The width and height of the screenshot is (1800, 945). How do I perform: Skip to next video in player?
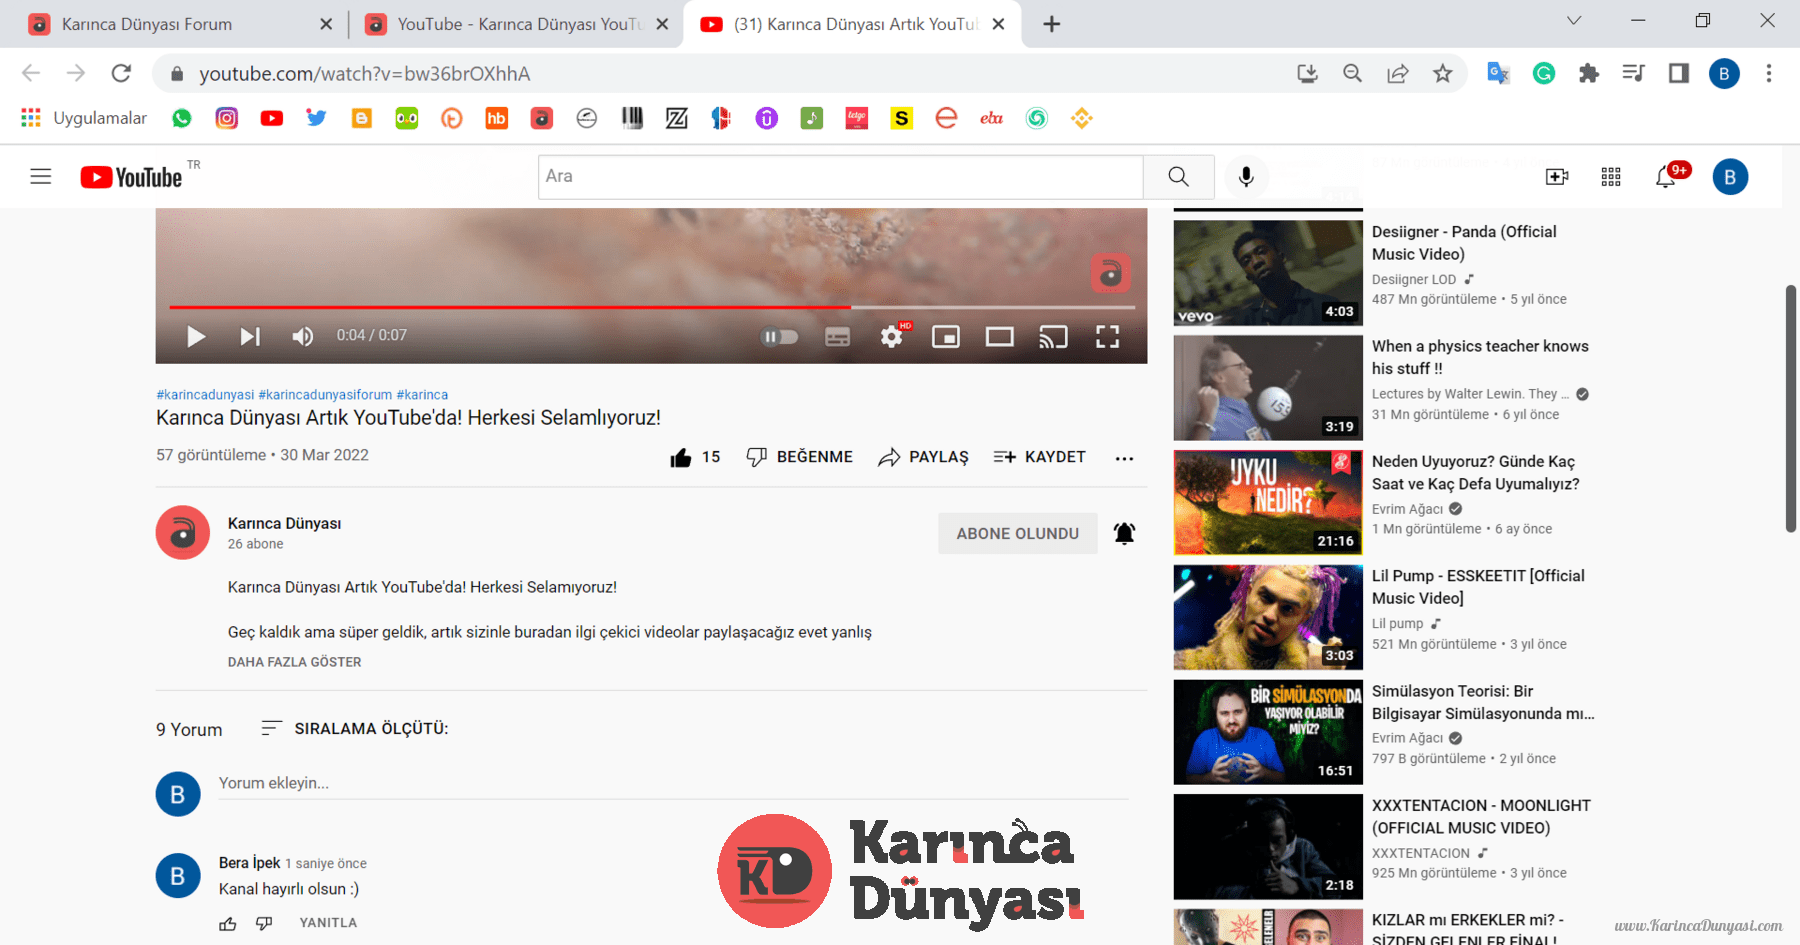250,336
